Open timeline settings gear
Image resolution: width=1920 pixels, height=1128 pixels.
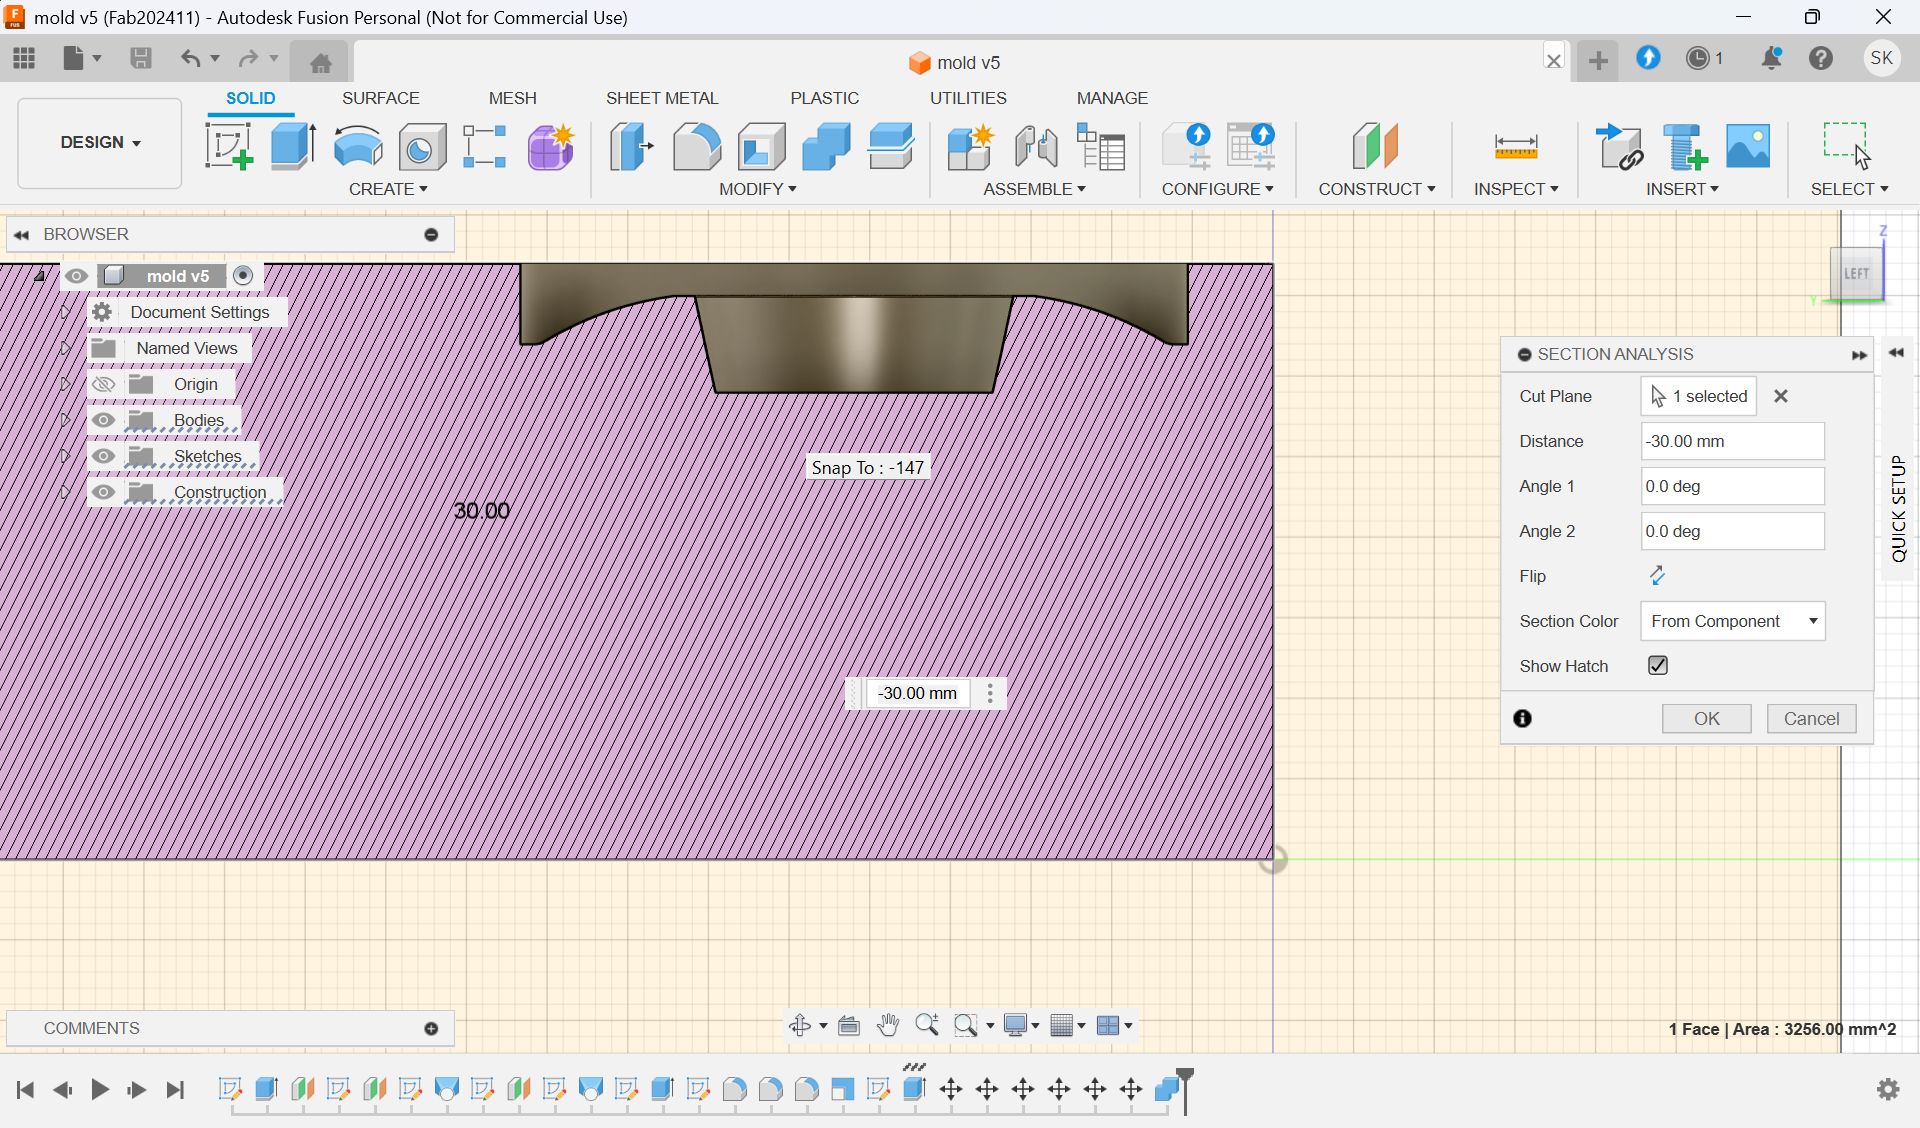[x=1888, y=1089]
